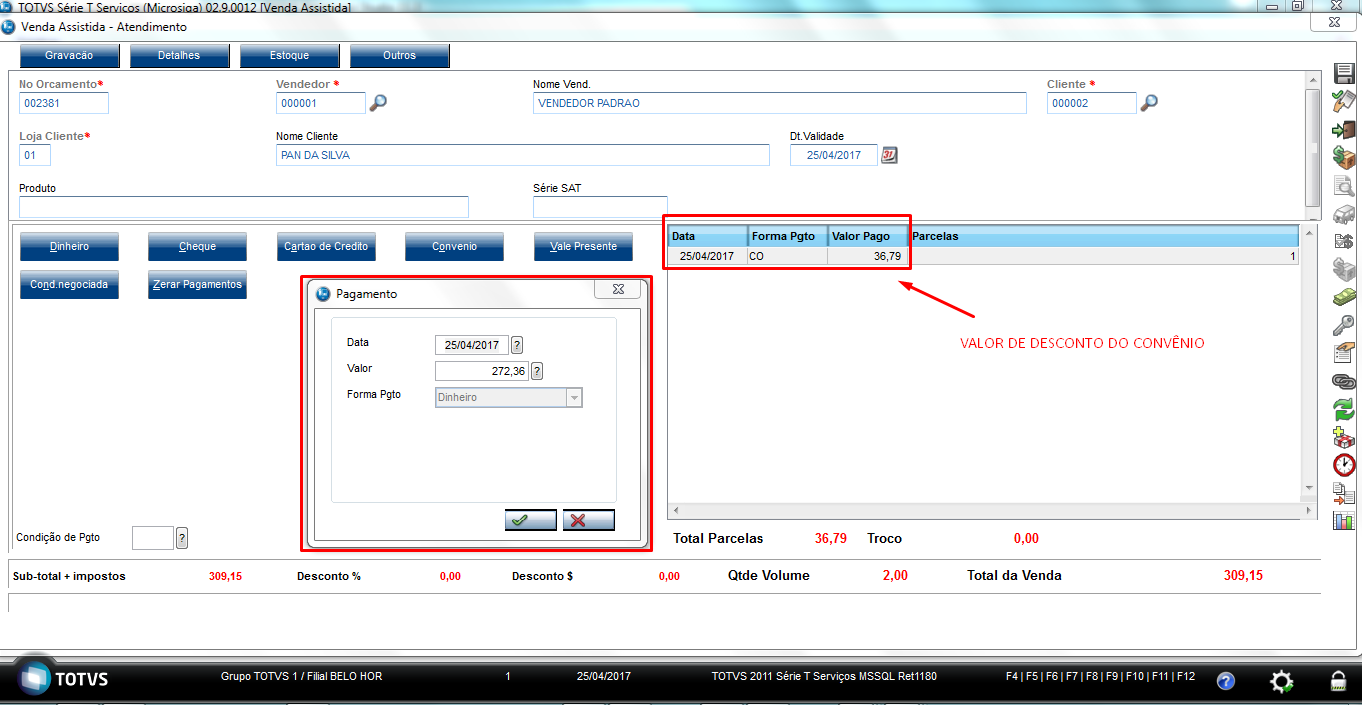Click Cond.negociada button
This screenshot has width=1362, height=705.
69,284
